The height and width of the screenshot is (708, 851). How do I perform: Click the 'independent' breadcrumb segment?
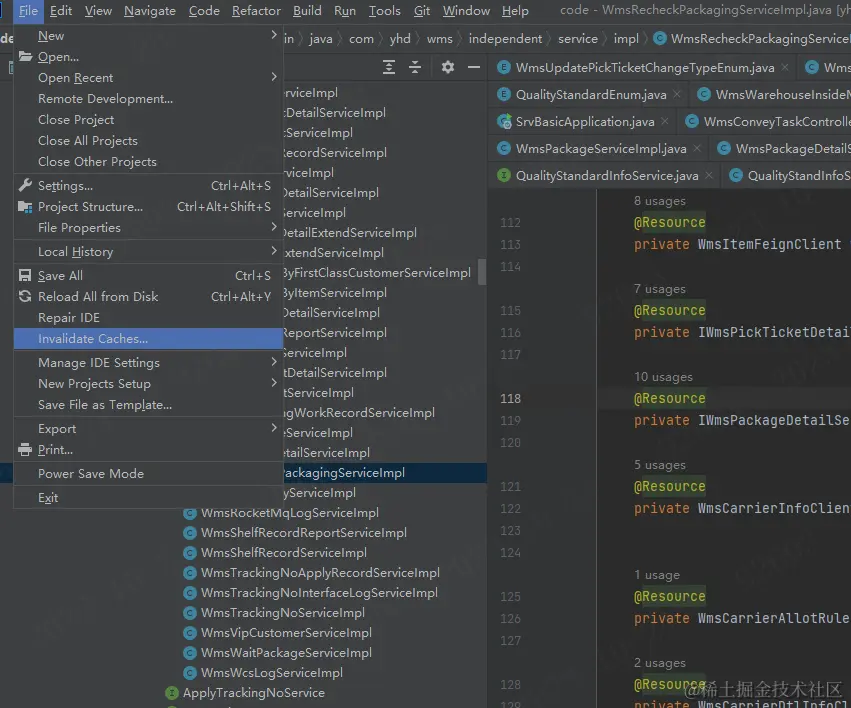click(505, 39)
